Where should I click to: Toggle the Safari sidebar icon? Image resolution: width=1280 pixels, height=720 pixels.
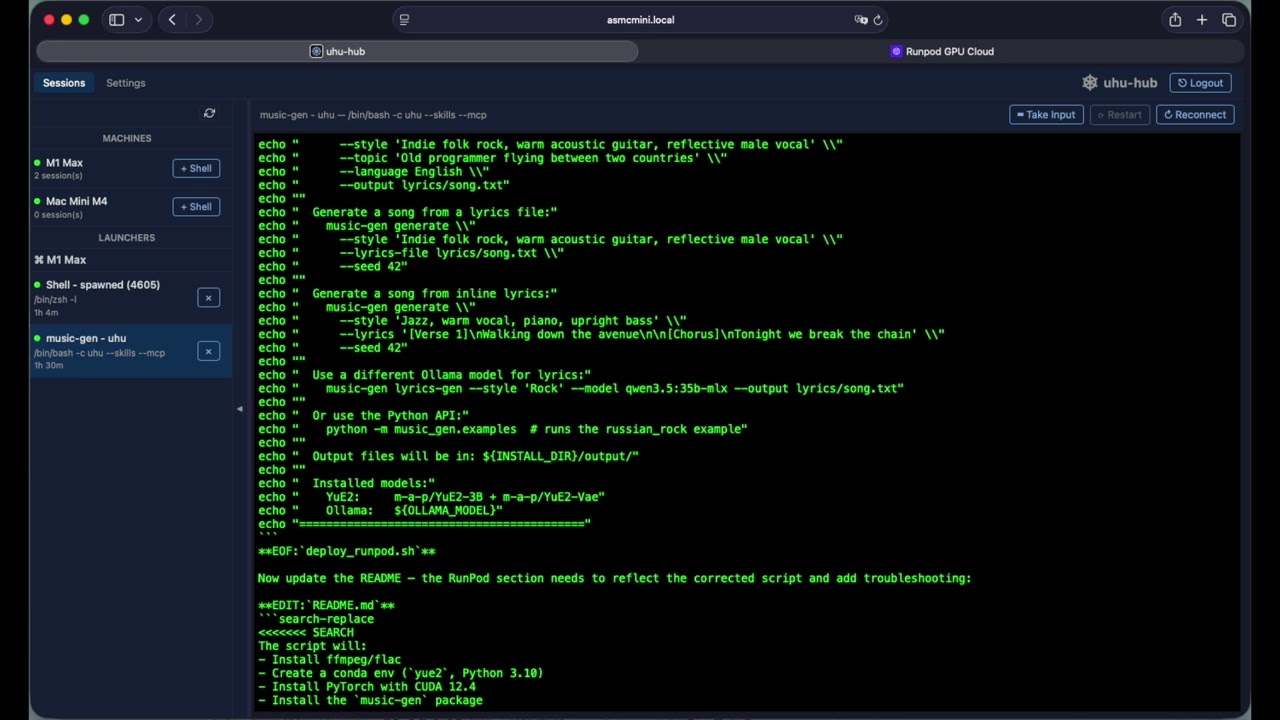tap(116, 20)
